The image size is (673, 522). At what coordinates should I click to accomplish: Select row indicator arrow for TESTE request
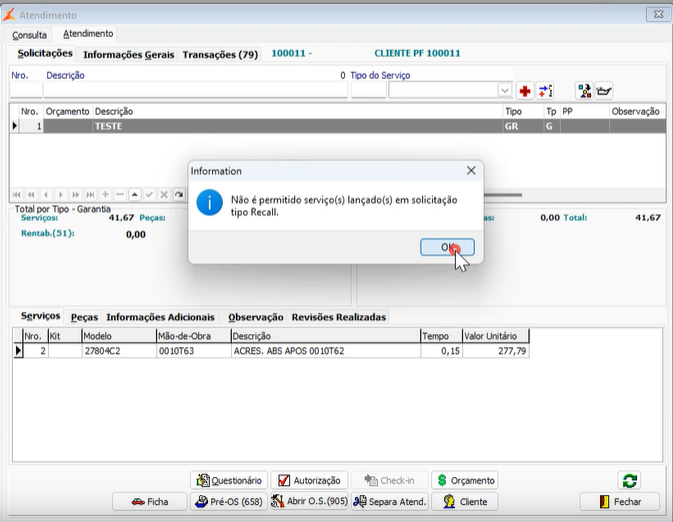coord(15,126)
